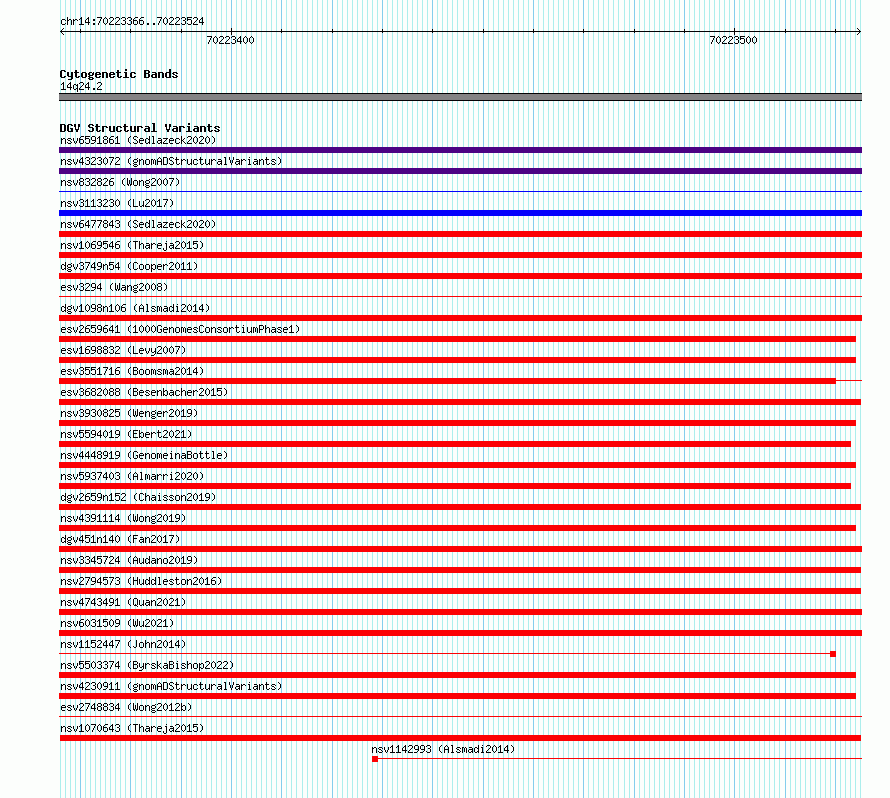Select variant label esv2659641 (1000GenomesConsortiumPhase1)
The image size is (890, 798).
tap(180, 329)
